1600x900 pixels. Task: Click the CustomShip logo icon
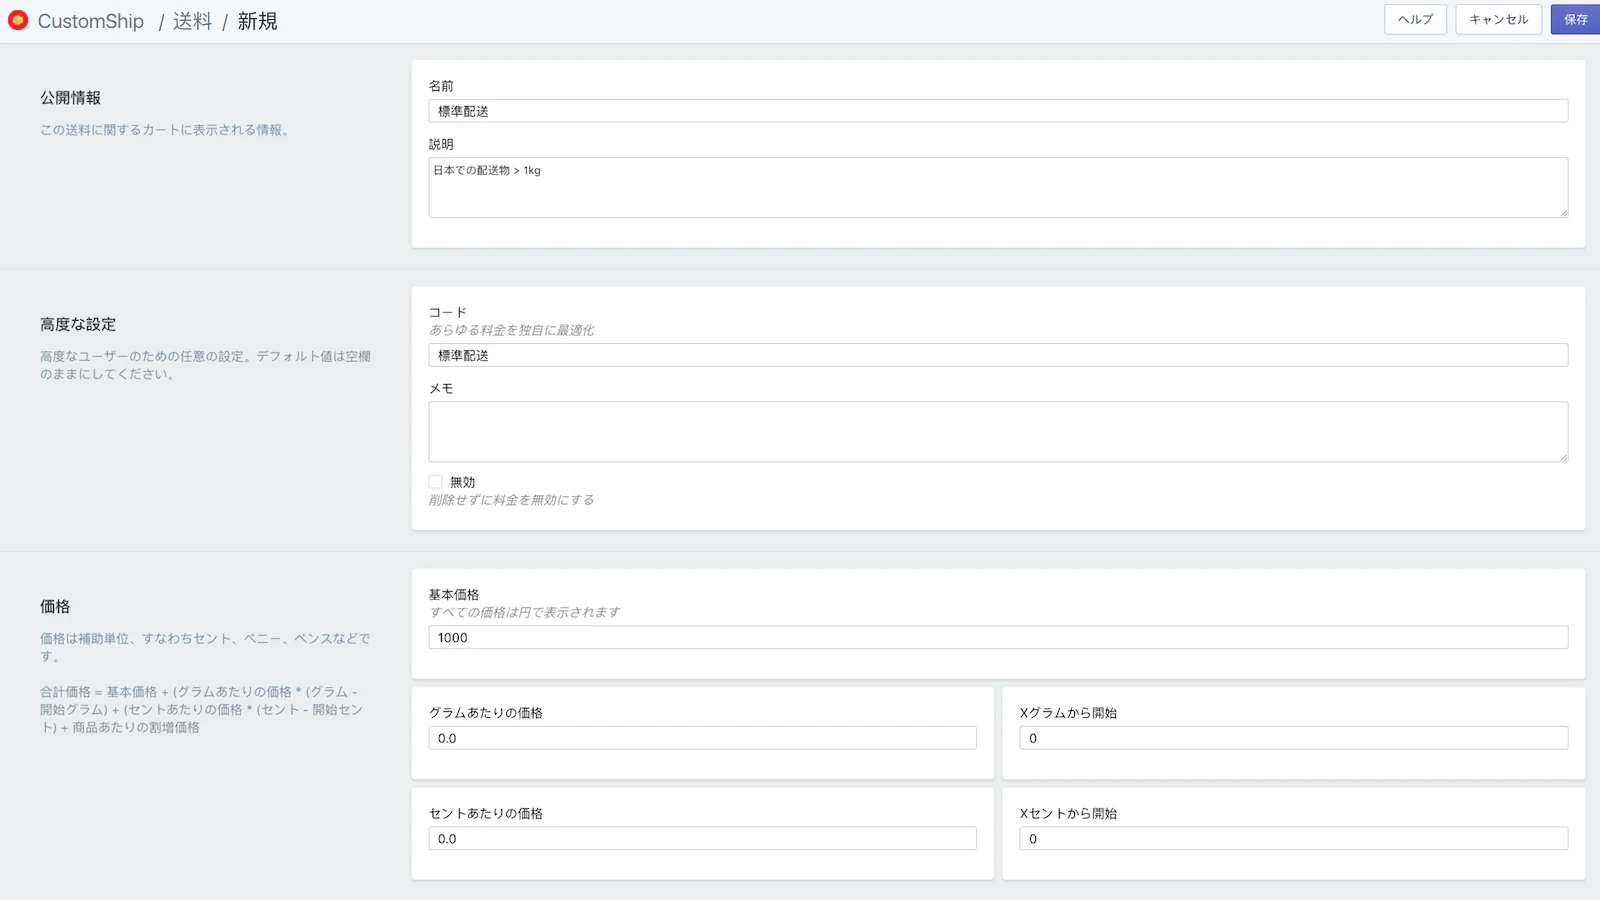[18, 20]
